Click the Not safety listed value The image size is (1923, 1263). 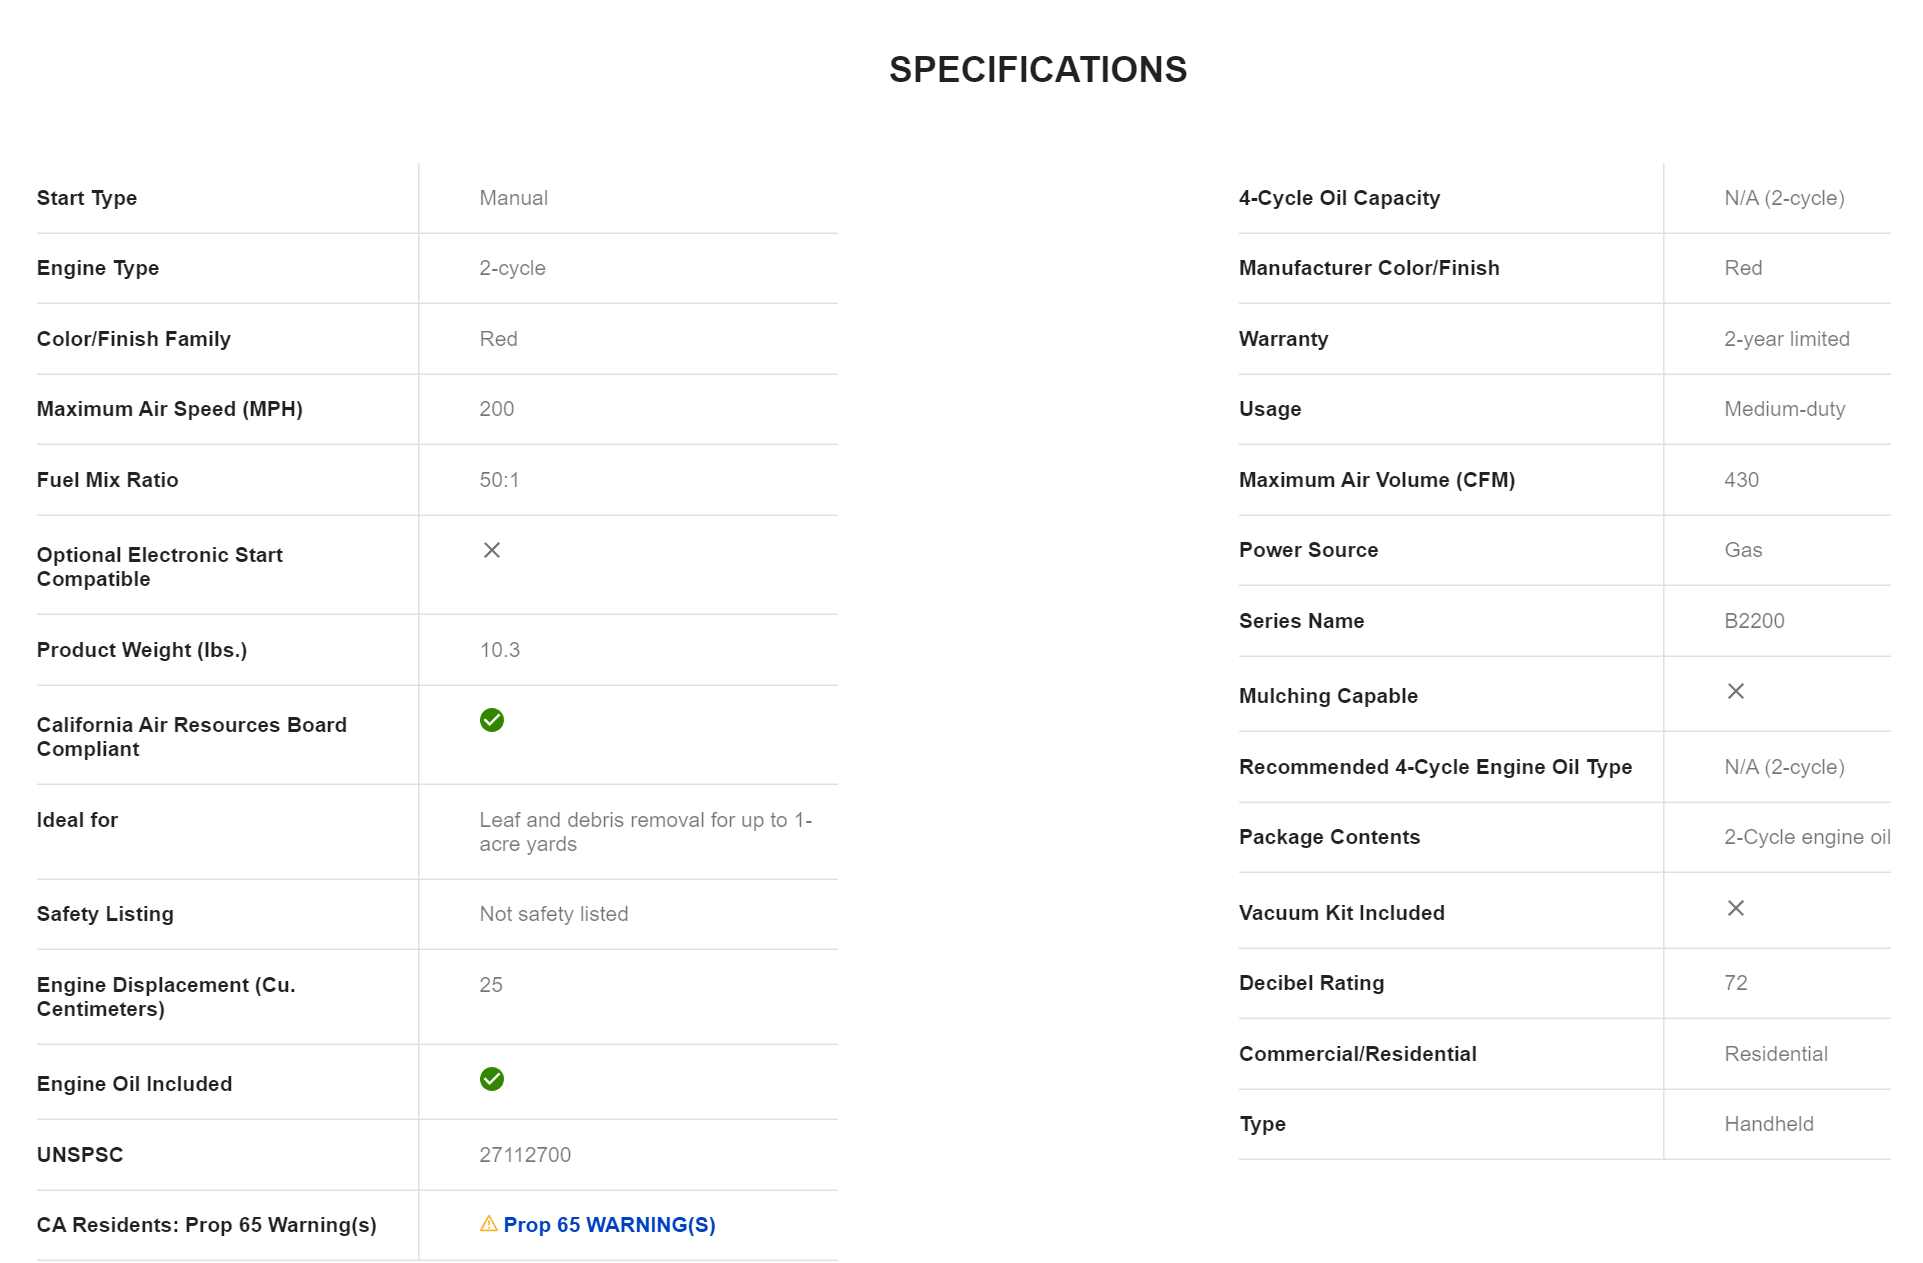tap(553, 914)
